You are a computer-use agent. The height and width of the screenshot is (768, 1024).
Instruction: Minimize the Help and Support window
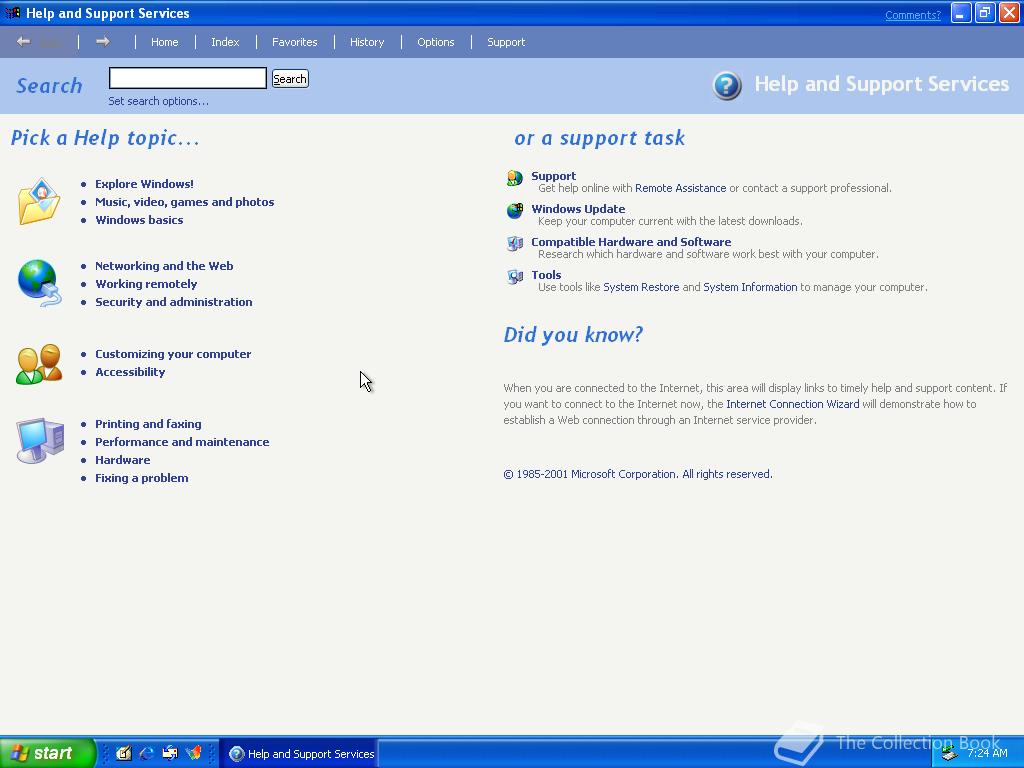(x=961, y=13)
